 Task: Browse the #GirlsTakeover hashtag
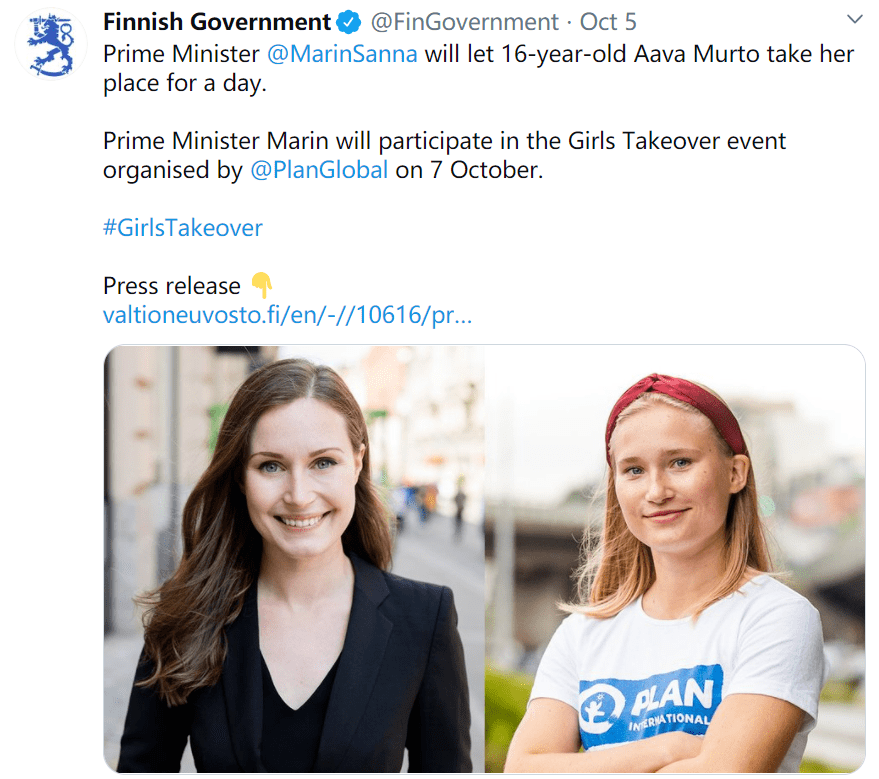click(x=183, y=228)
